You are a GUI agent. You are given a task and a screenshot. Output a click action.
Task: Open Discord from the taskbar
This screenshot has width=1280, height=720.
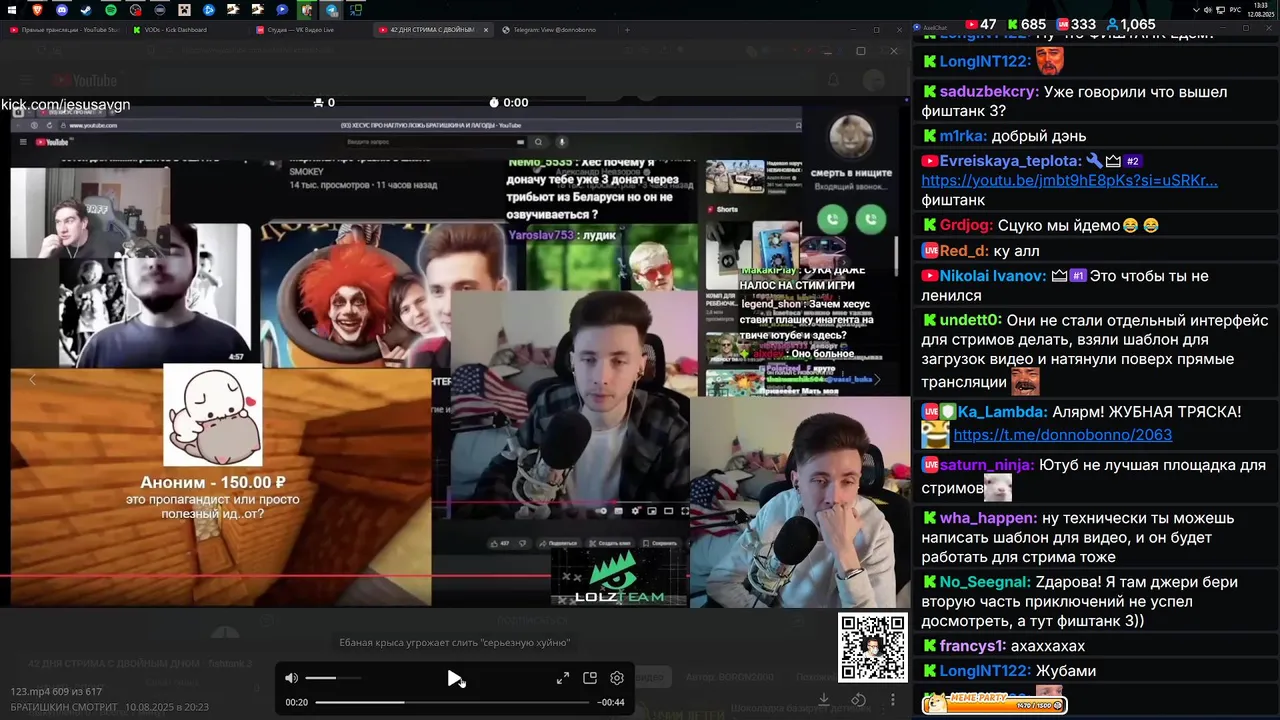(62, 9)
